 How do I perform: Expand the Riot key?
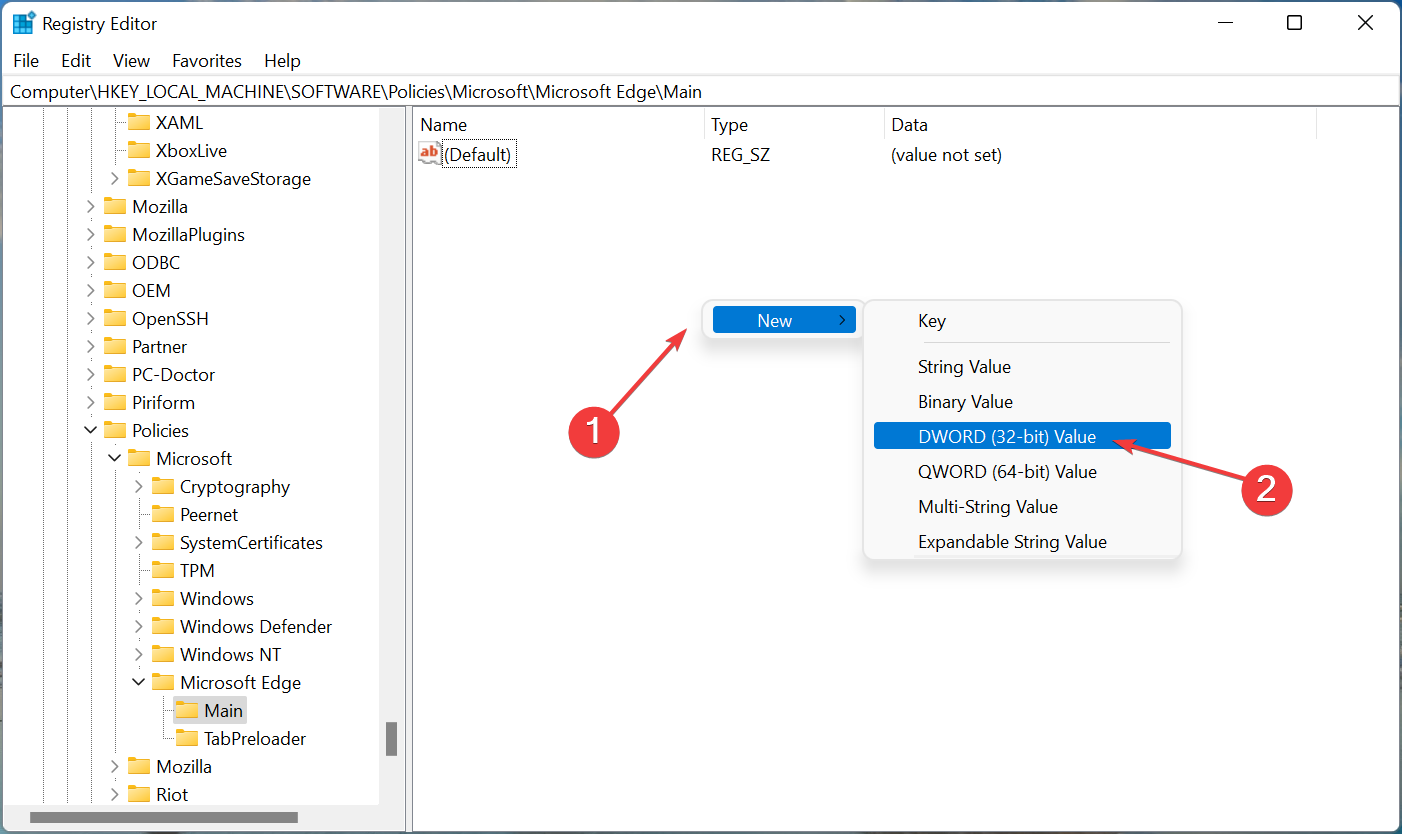pyautogui.click(x=115, y=794)
